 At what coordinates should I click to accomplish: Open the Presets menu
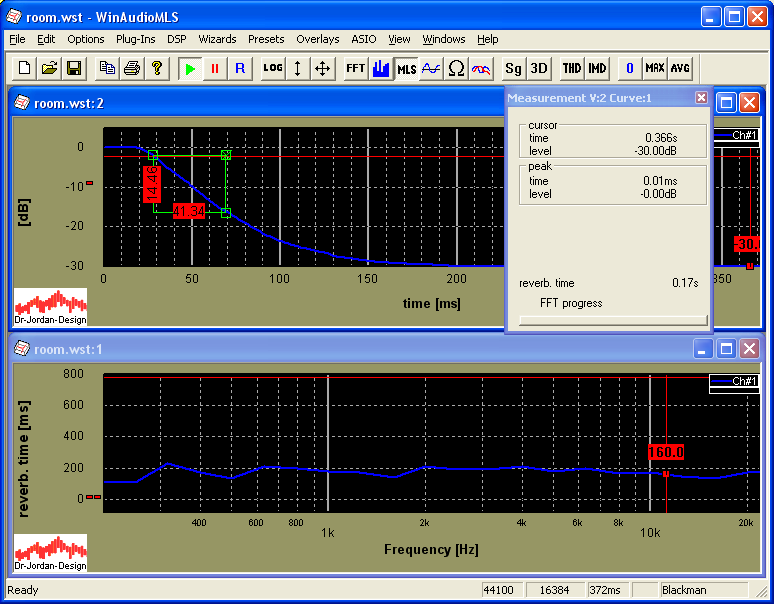(266, 39)
